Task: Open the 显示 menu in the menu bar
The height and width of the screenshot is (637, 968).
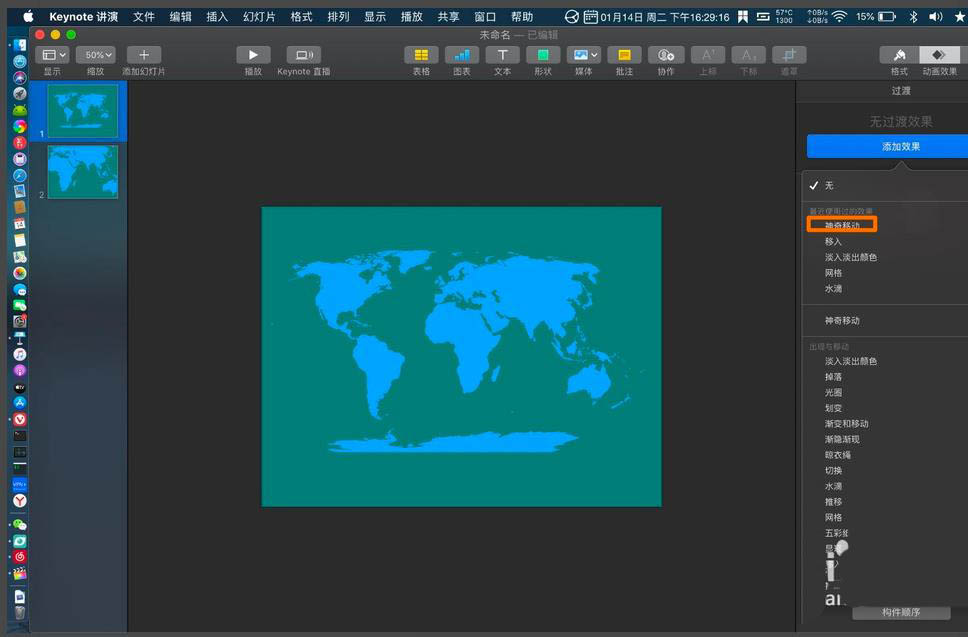Action: coord(375,17)
